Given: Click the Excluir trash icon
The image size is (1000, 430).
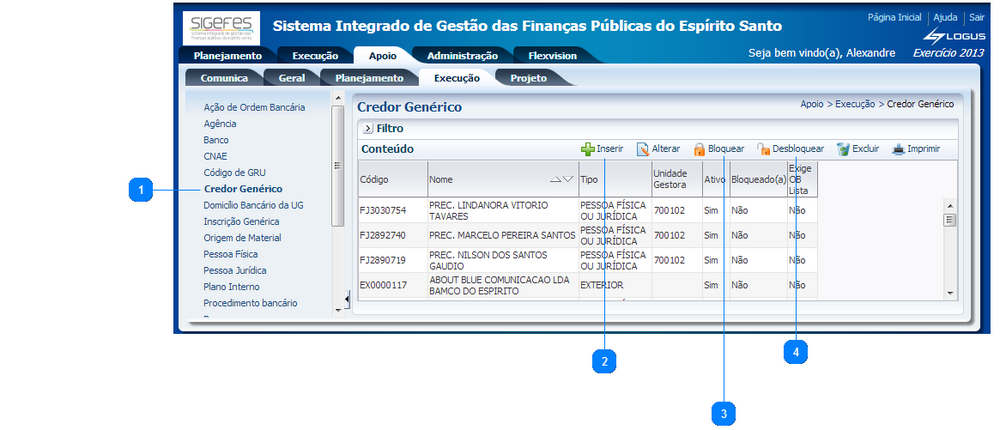Looking at the screenshot, I should [x=843, y=149].
